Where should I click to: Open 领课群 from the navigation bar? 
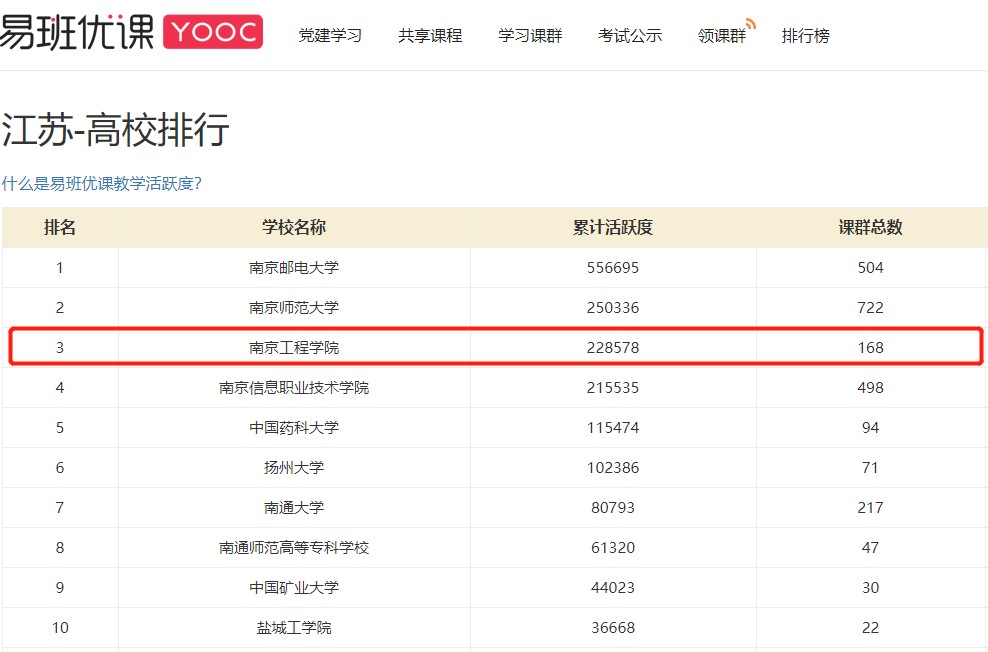pyautogui.click(x=721, y=36)
